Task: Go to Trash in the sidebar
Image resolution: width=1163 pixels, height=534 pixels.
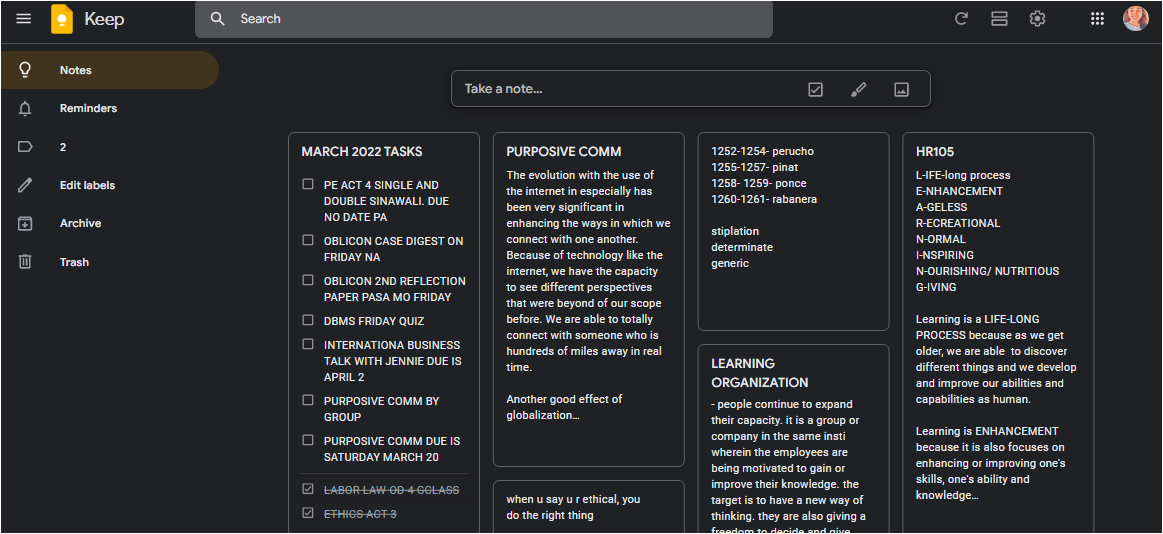Action: [109, 262]
